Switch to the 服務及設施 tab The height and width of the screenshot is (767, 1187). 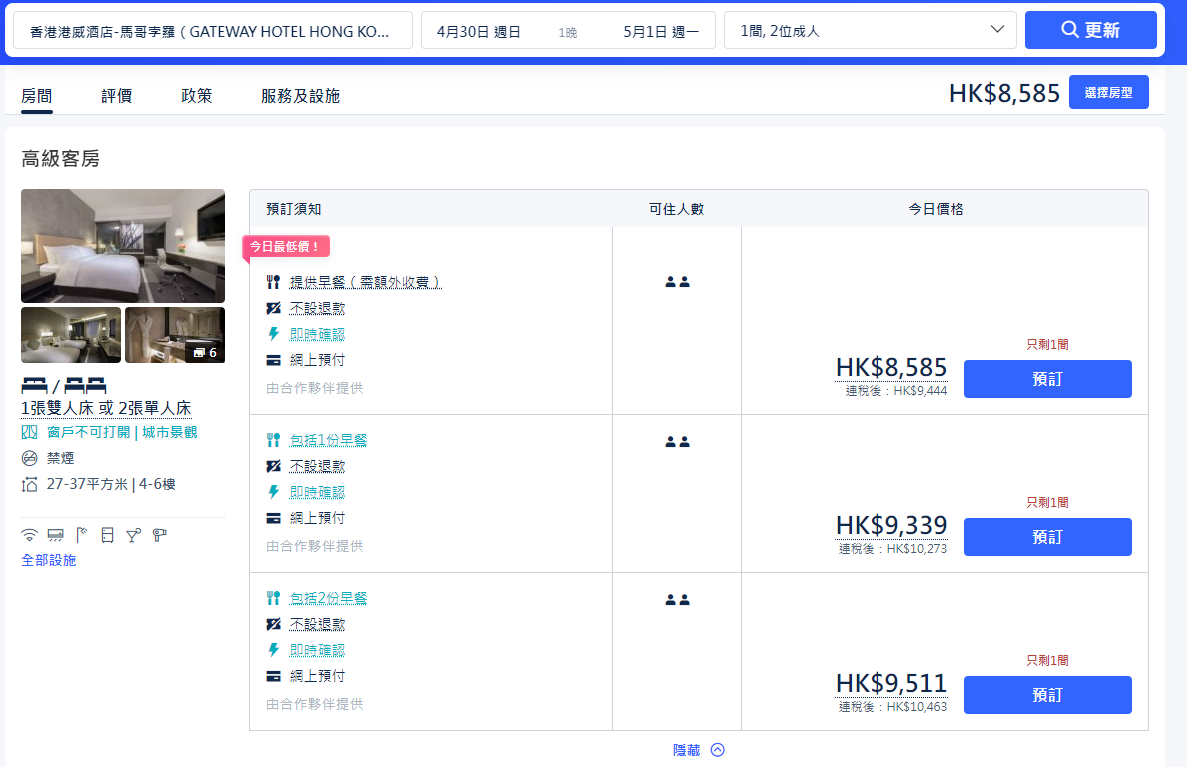point(300,96)
